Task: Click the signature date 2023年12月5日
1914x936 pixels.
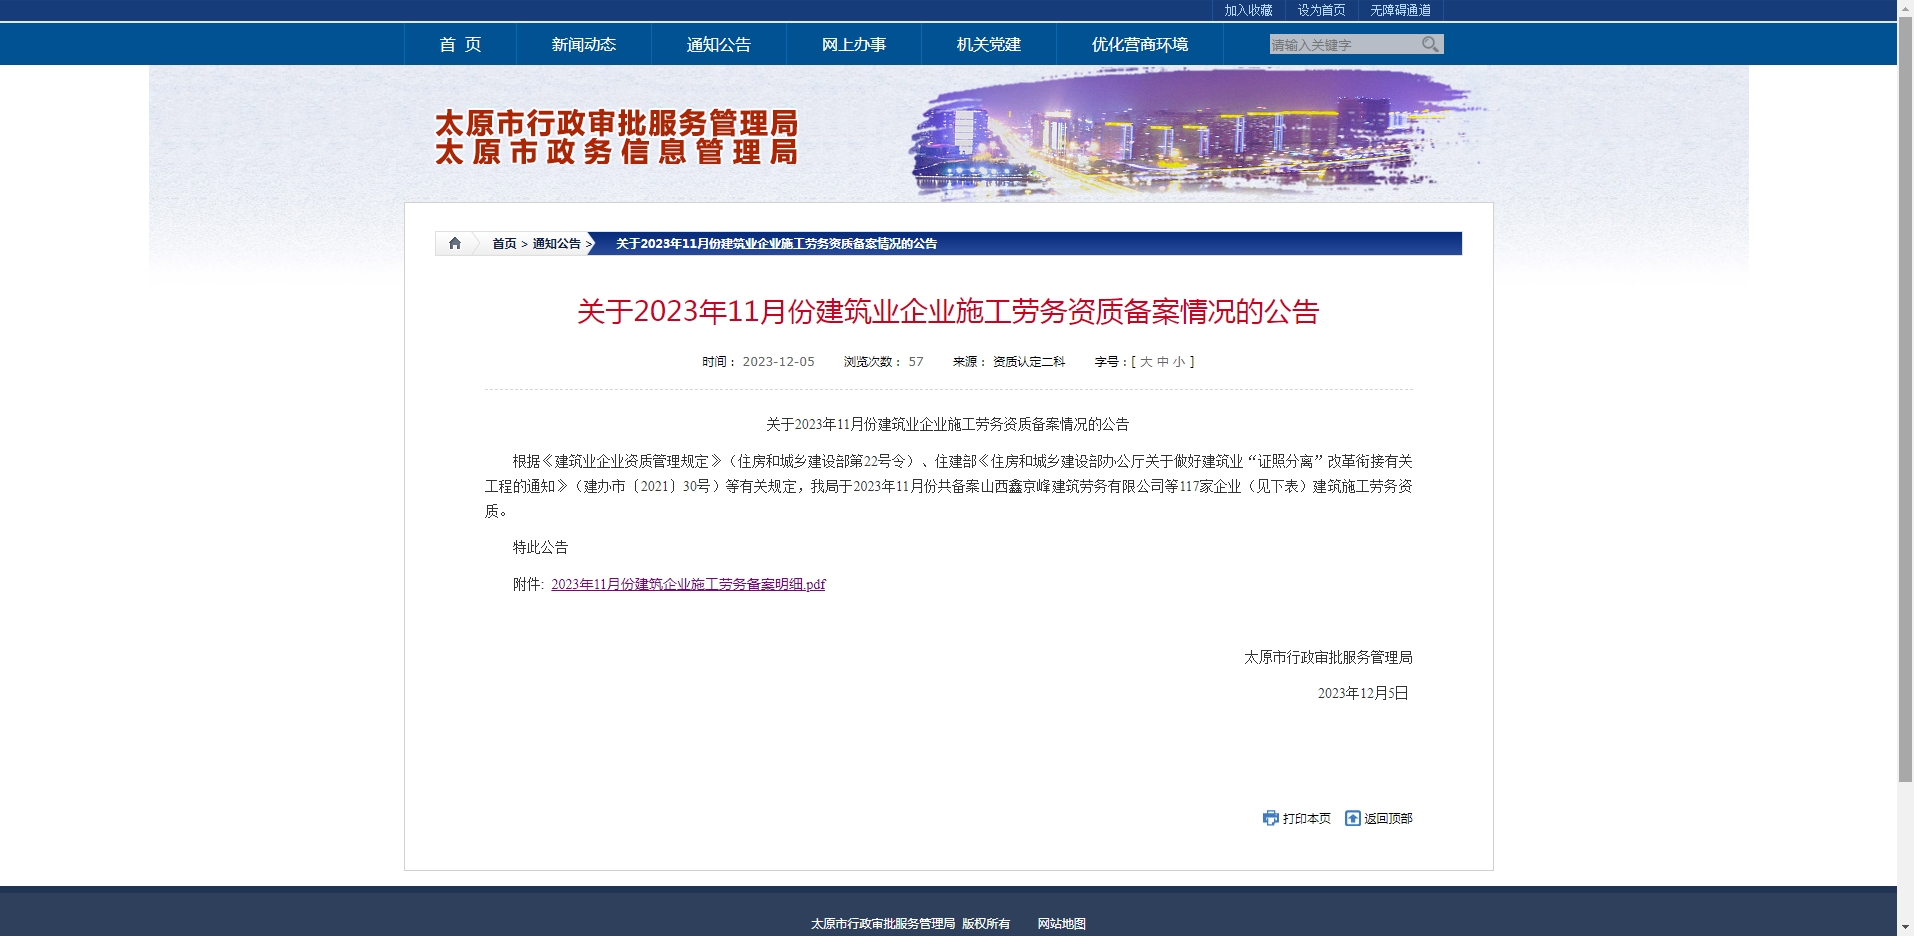Action: (x=1363, y=693)
